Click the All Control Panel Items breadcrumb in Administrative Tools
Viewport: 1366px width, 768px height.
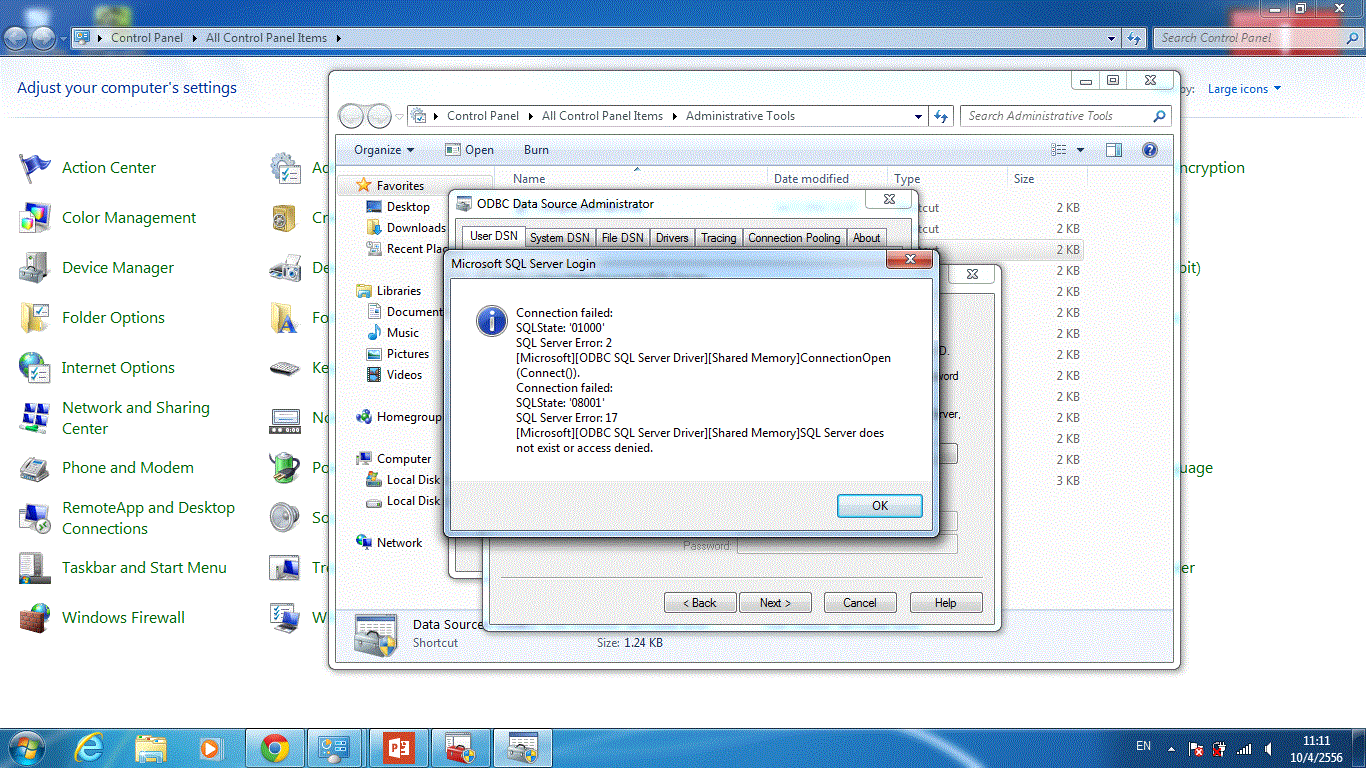point(602,116)
